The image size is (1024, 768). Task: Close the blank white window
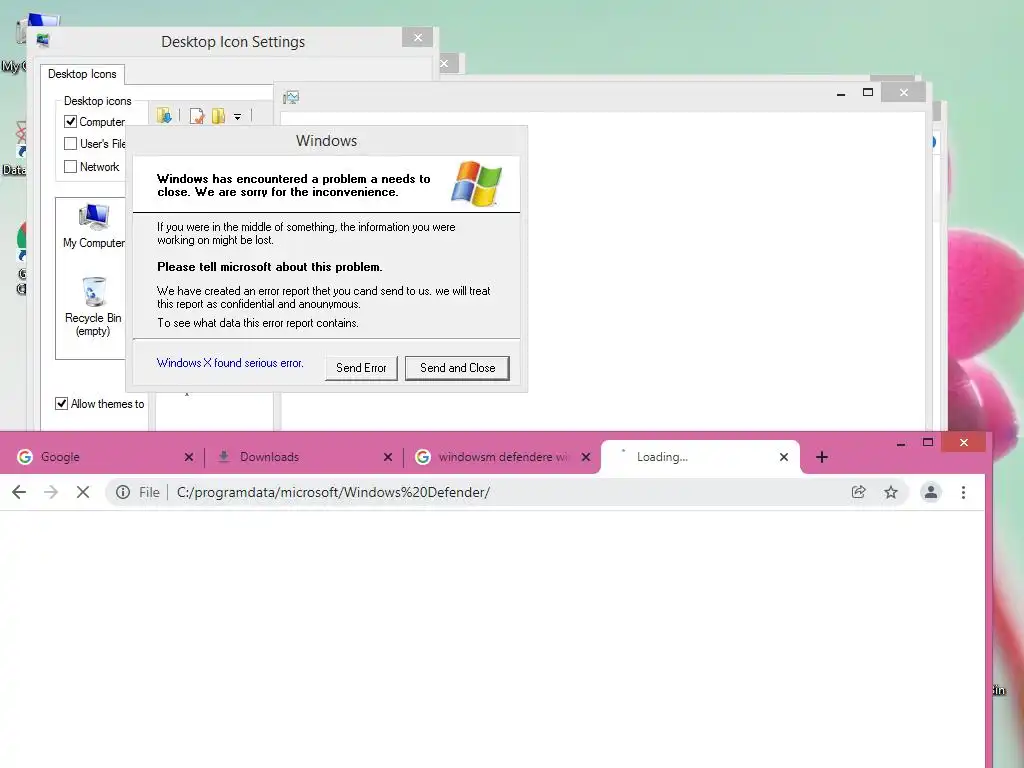click(904, 93)
